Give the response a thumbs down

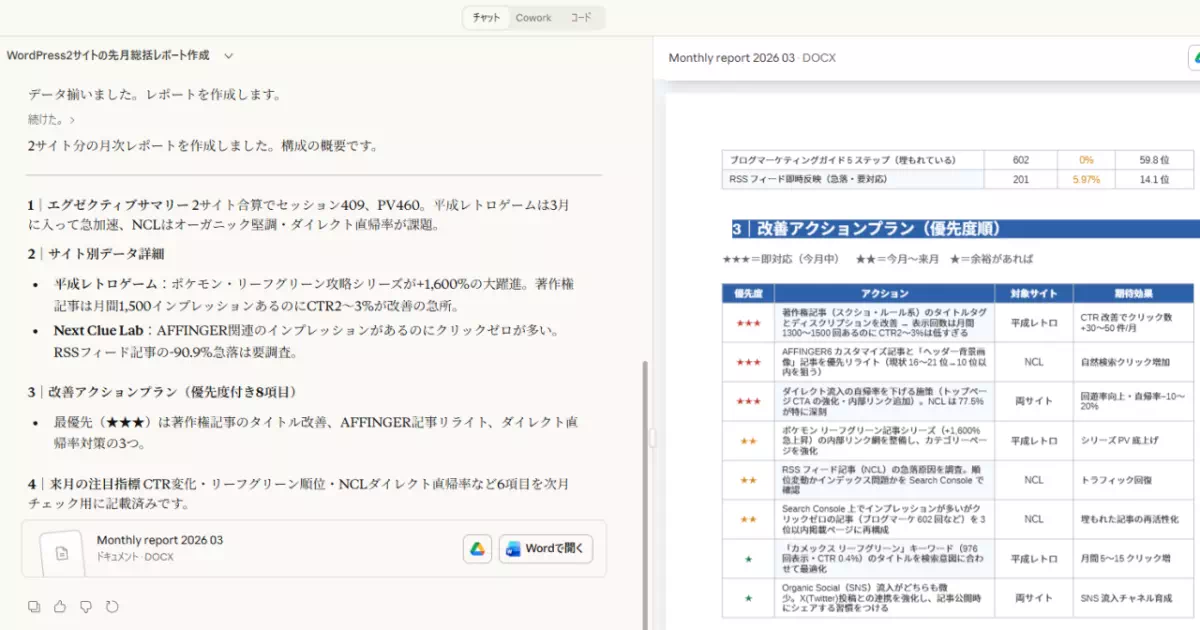(x=86, y=606)
